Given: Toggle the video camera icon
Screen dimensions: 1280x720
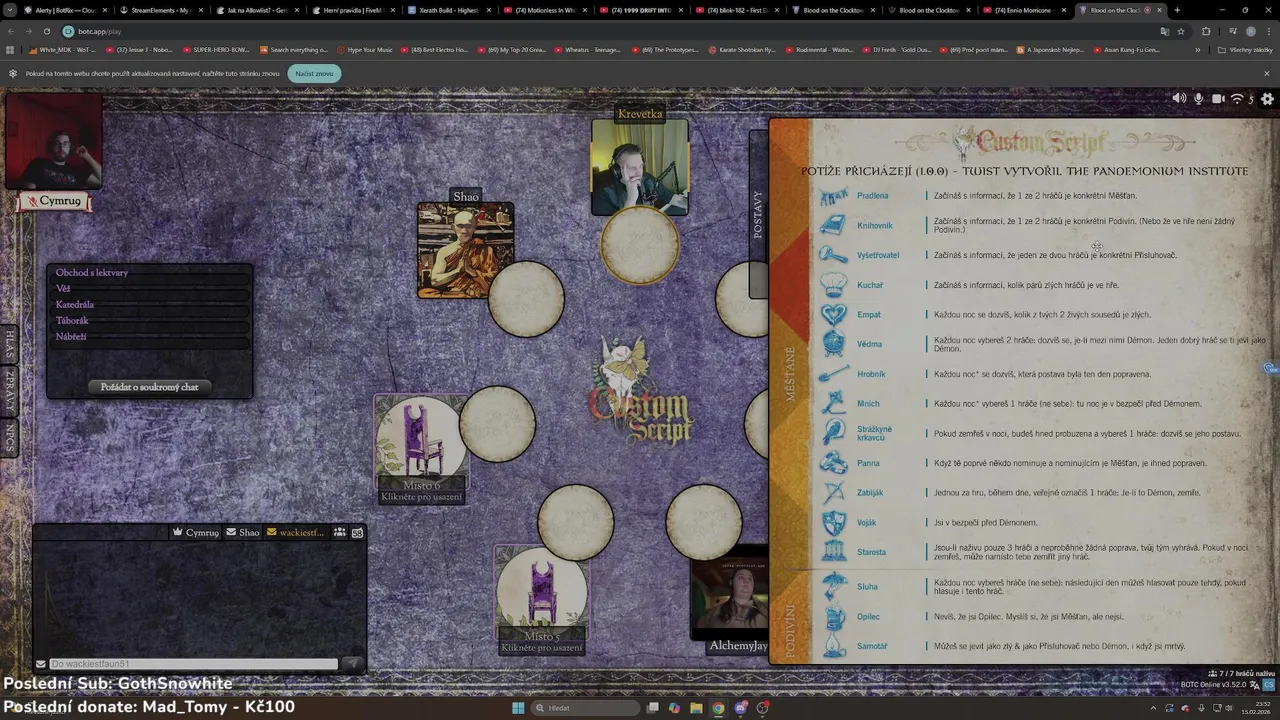Looking at the screenshot, I should [1218, 98].
